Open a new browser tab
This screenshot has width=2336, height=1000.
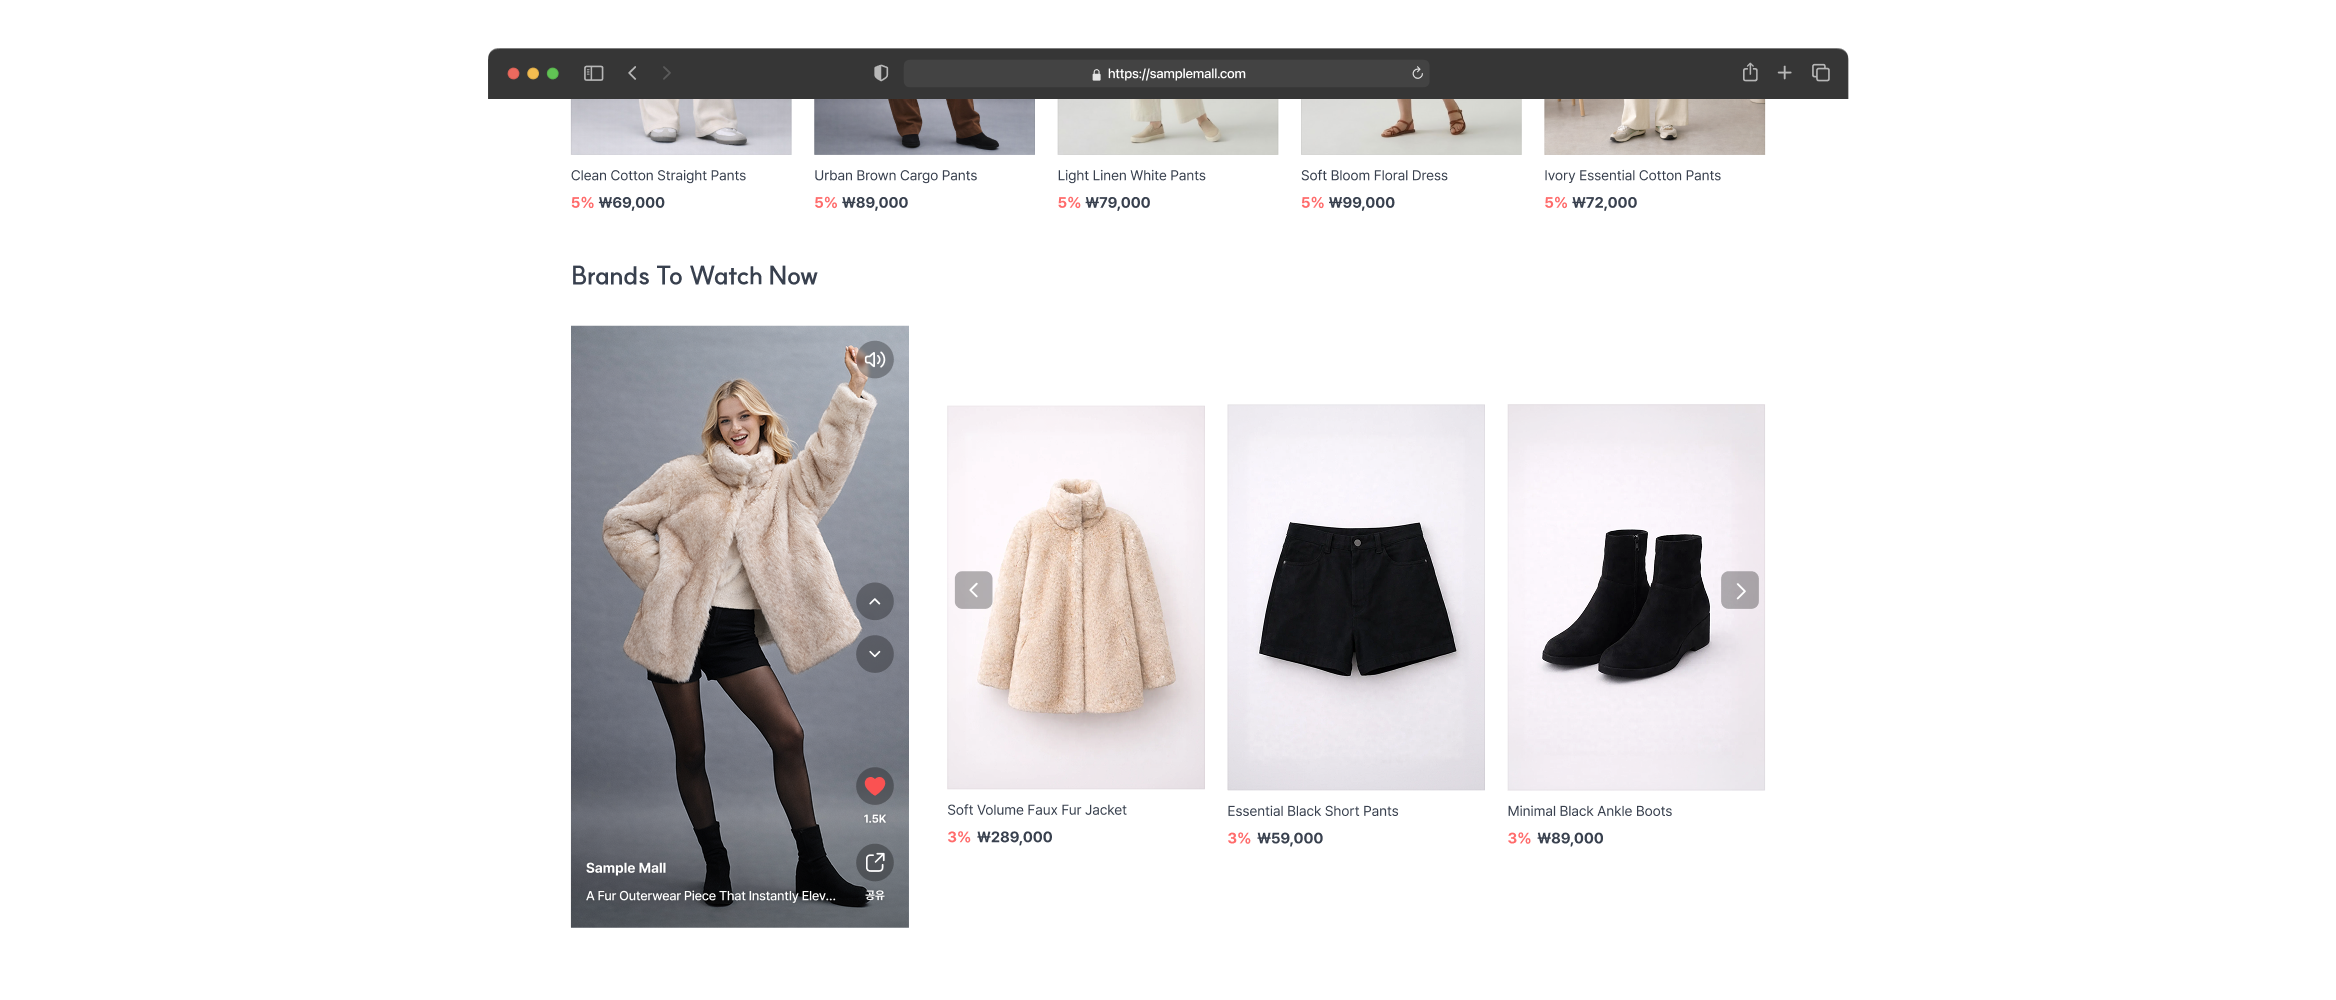1784,73
